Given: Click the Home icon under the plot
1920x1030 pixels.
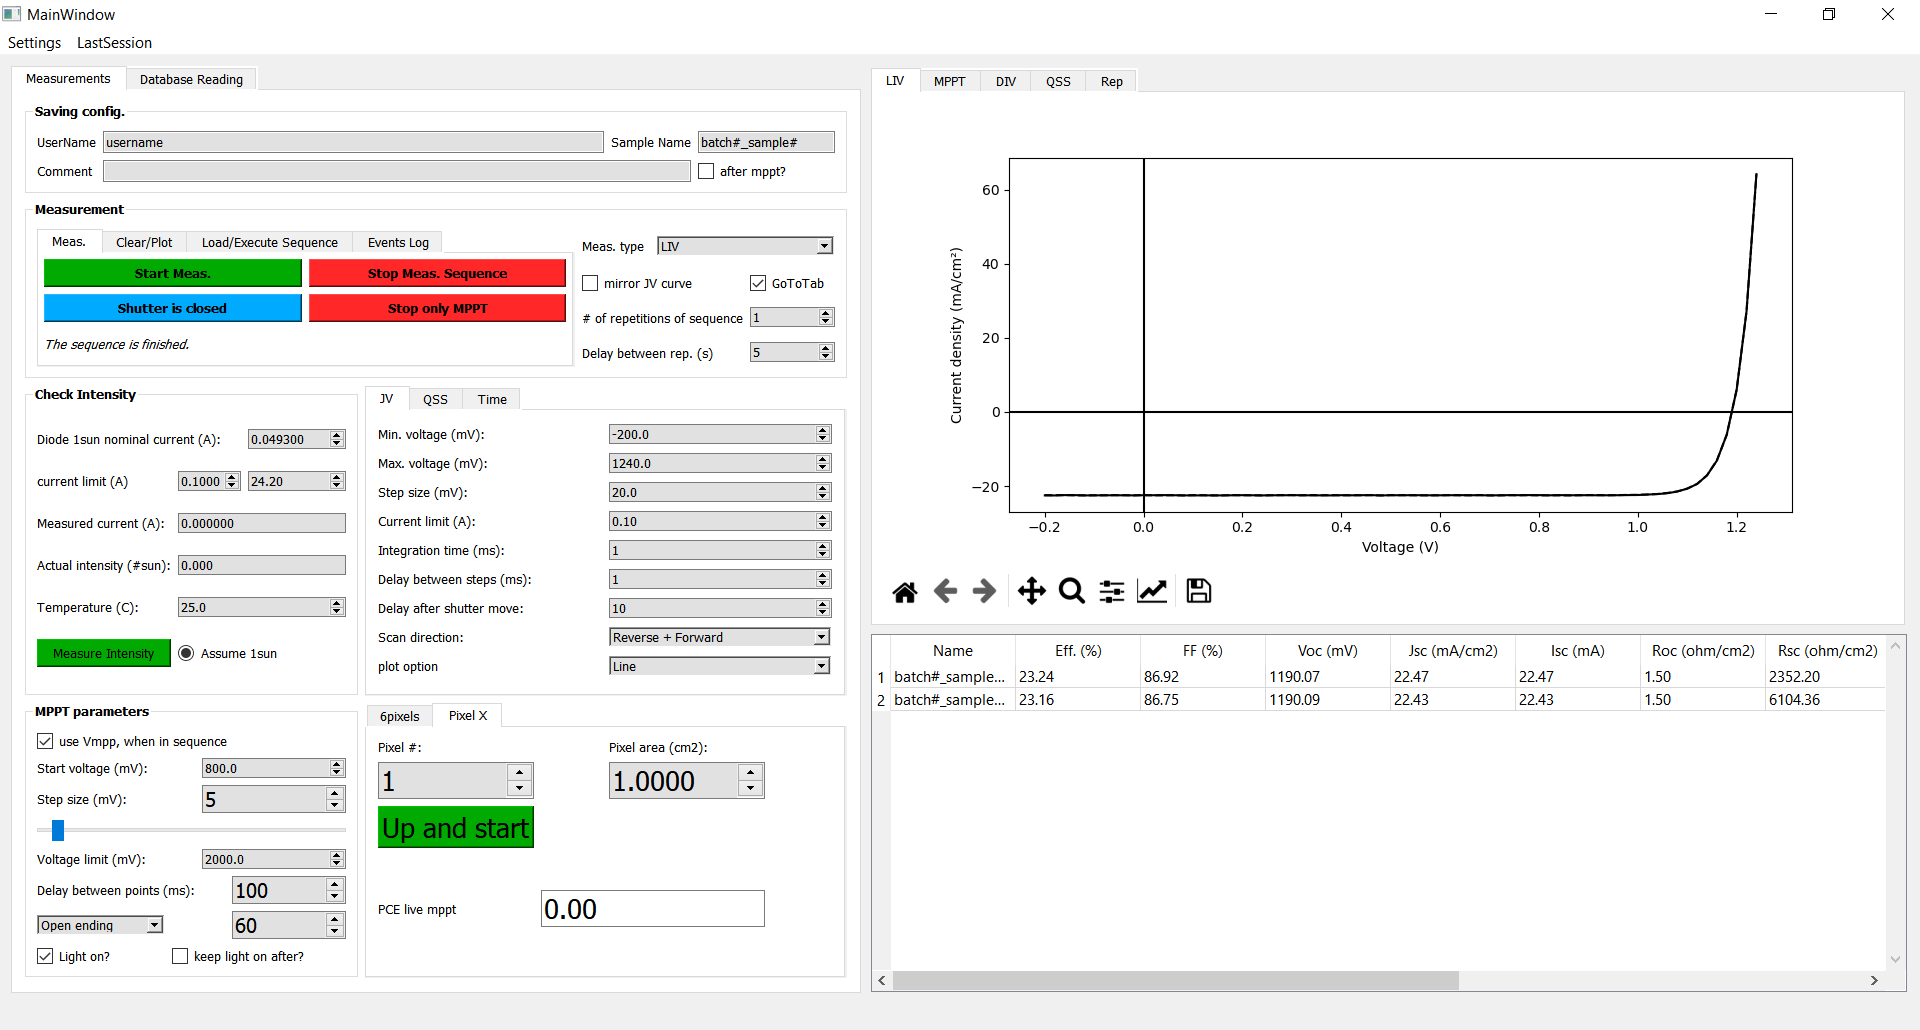Looking at the screenshot, I should point(905,591).
